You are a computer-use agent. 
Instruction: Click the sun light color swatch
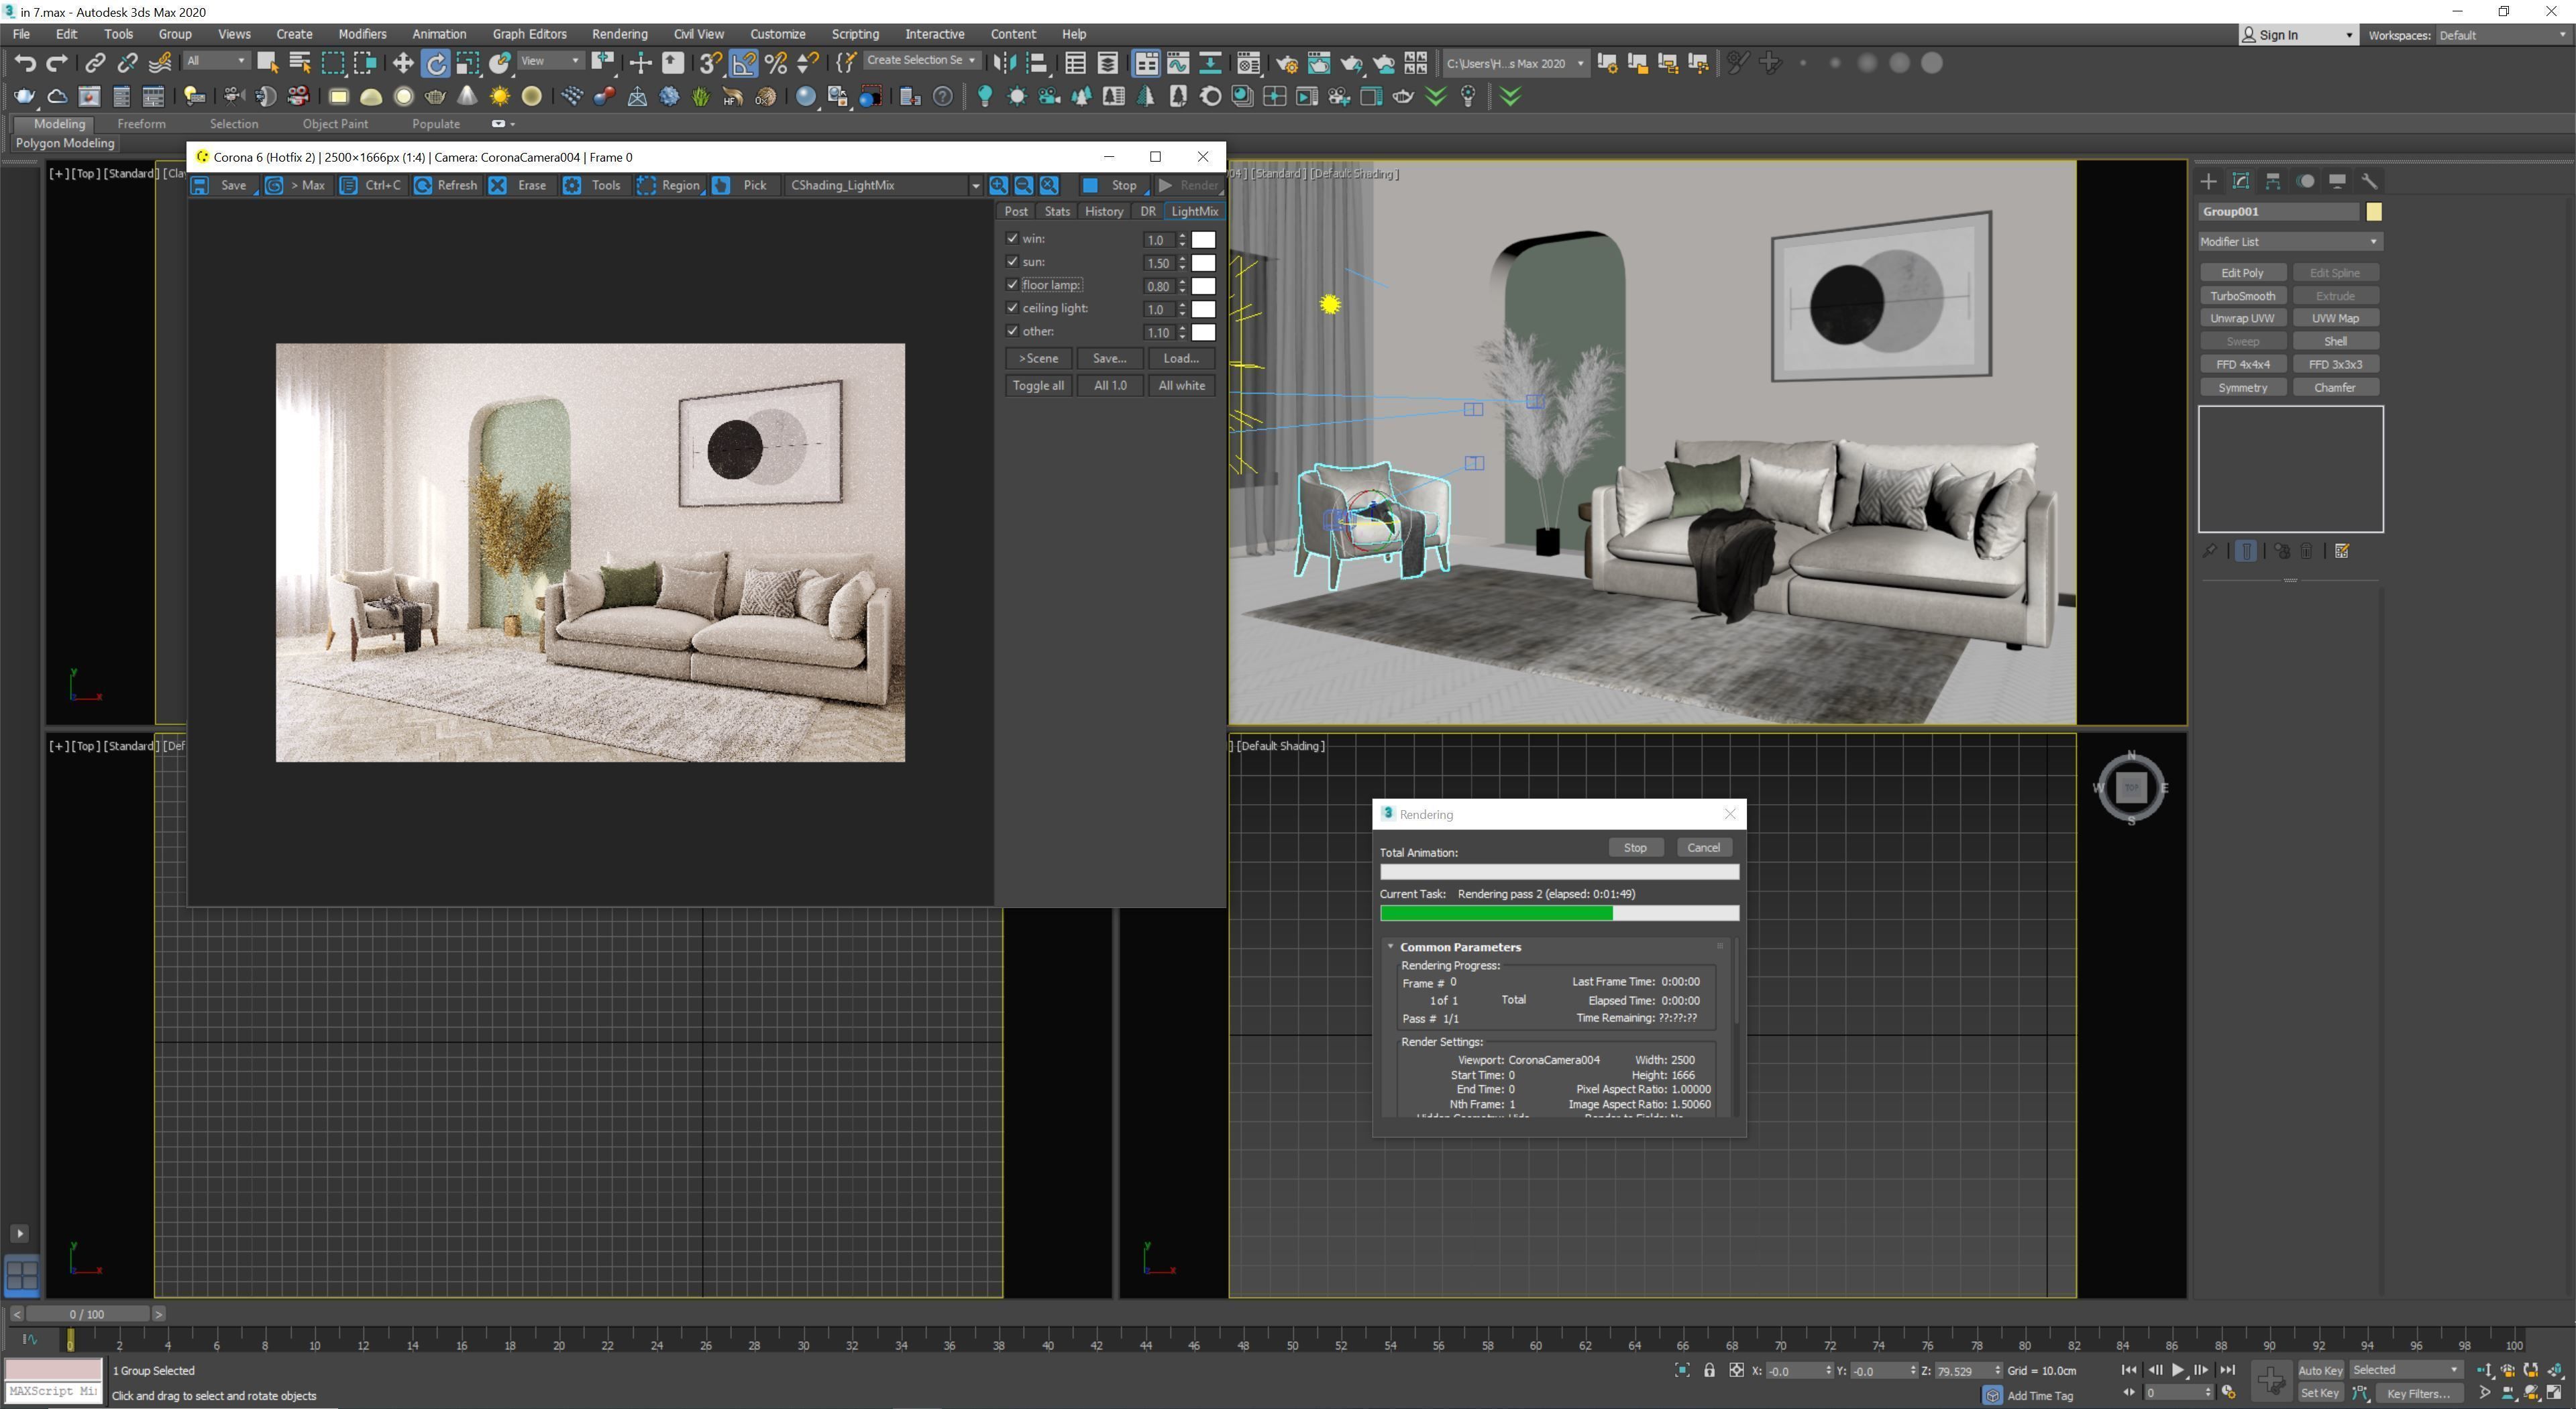(1203, 263)
